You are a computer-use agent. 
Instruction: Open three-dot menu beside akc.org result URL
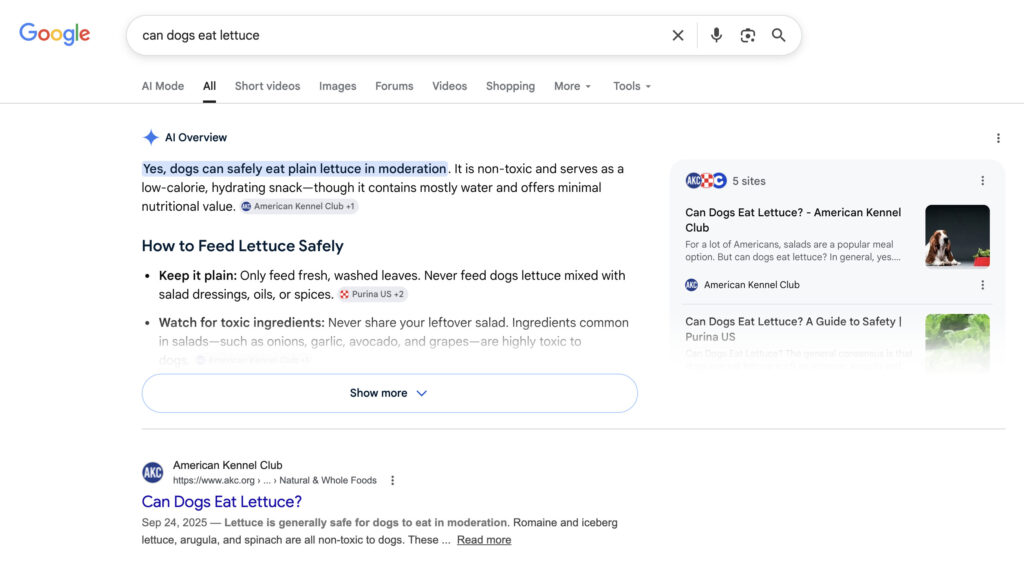coord(392,480)
